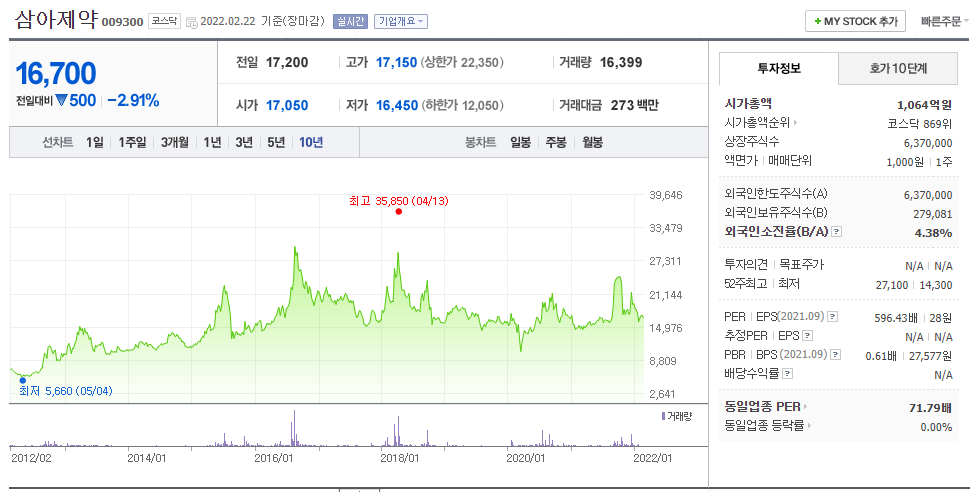Image resolution: width=975 pixels, height=492 pixels.
Task: Click the help icon next to 외국인소진율(B/A)
Action: point(836,232)
